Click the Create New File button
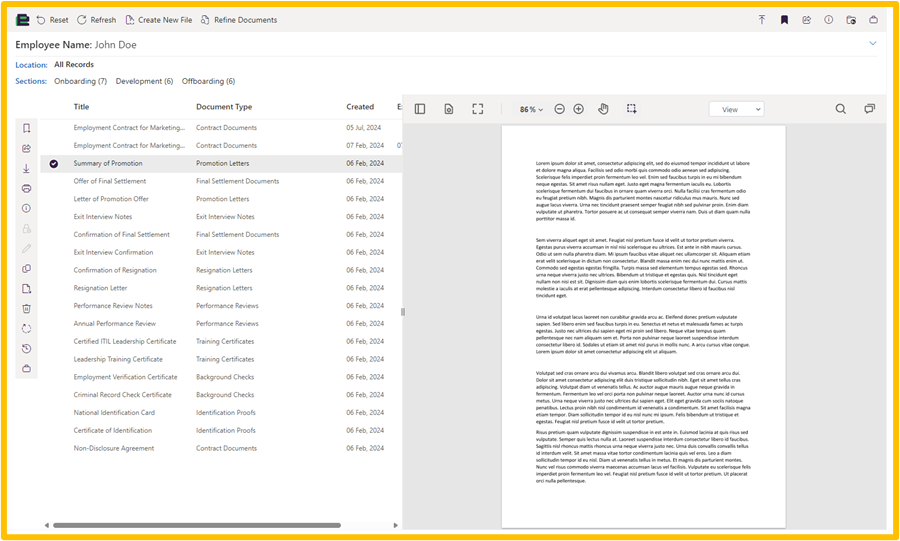Image resolution: width=900 pixels, height=541 pixels. (x=158, y=20)
